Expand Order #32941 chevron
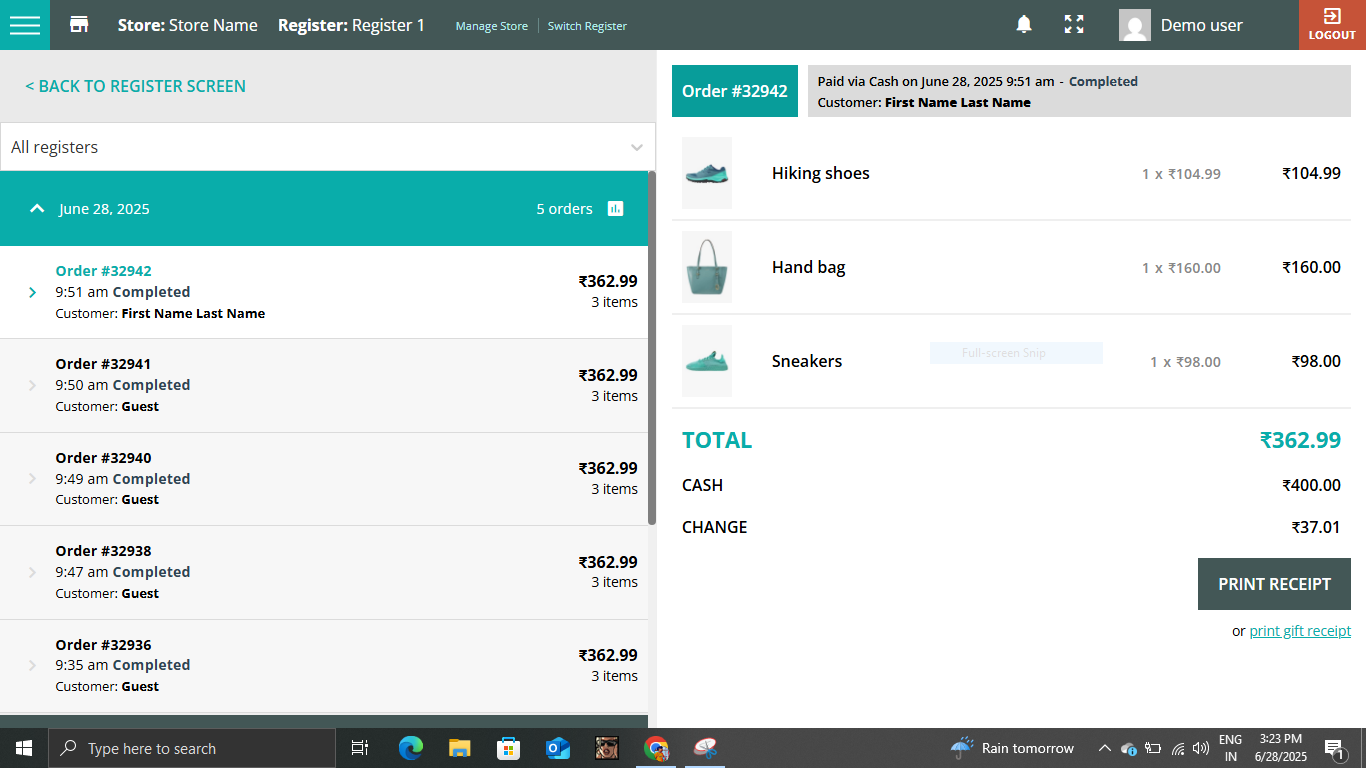 point(32,386)
